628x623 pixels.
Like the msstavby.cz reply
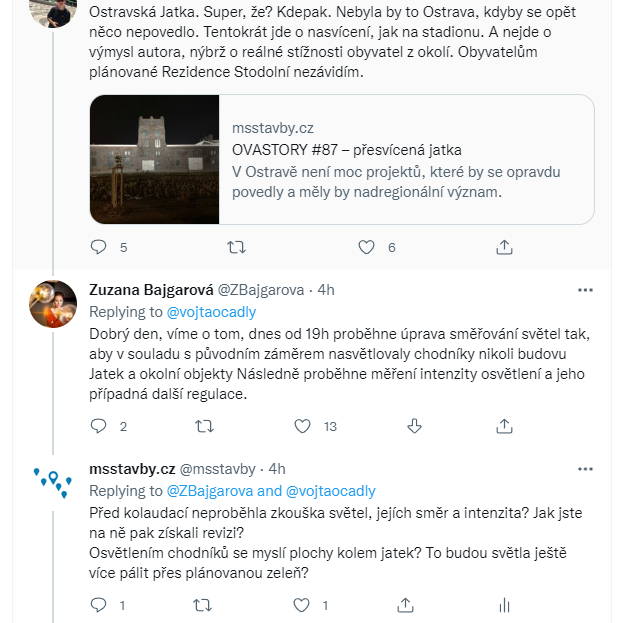[301, 605]
